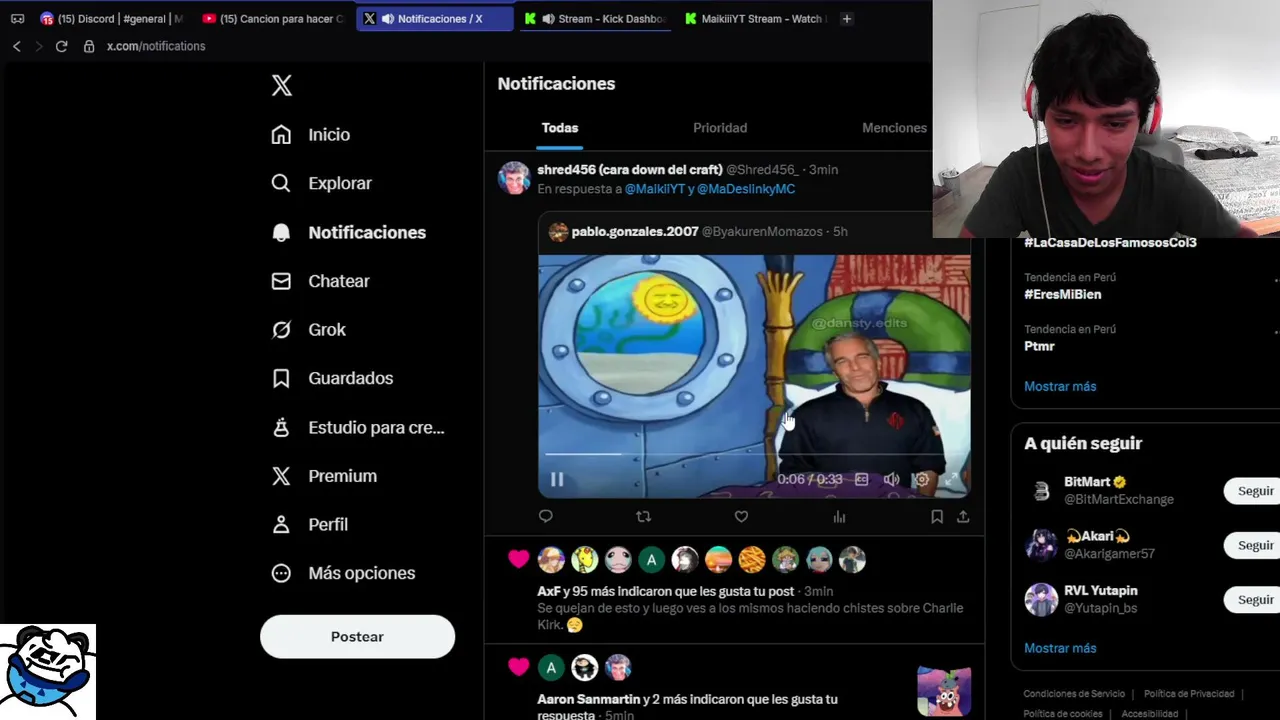1280x720 pixels.
Task: Reload the current page
Action: coord(61,47)
